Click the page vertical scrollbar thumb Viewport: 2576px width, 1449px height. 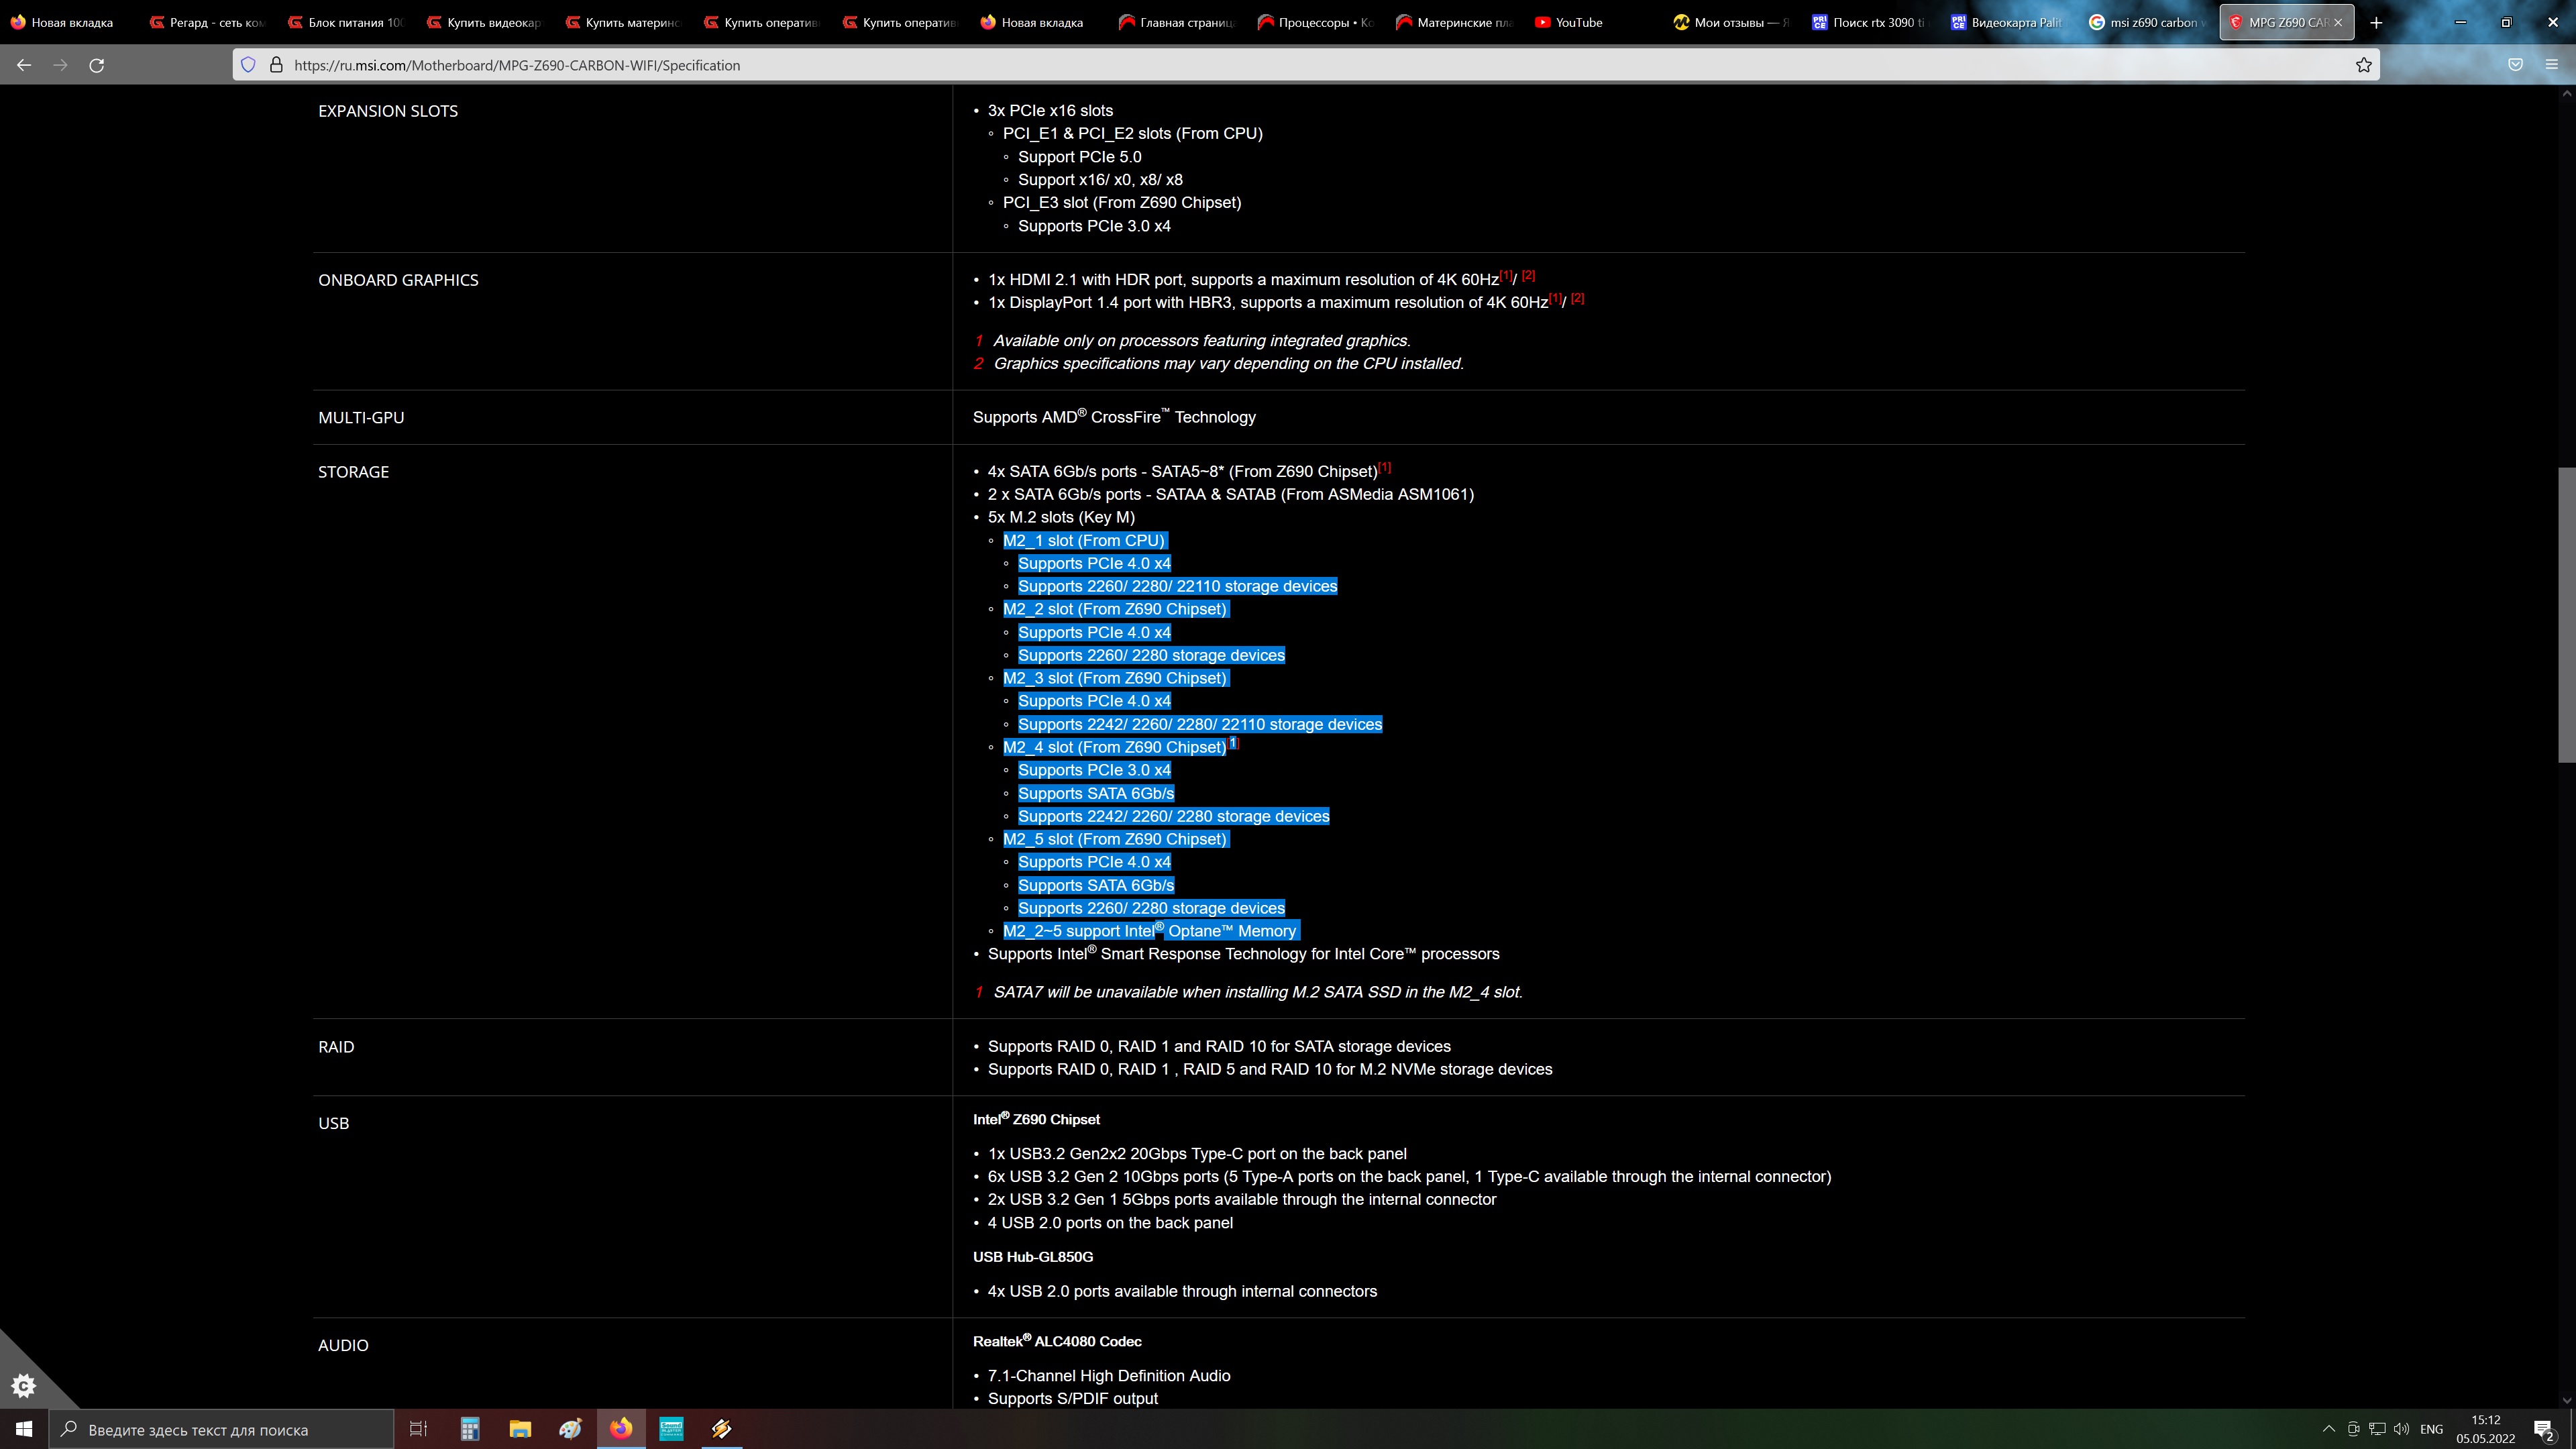pos(2566,615)
